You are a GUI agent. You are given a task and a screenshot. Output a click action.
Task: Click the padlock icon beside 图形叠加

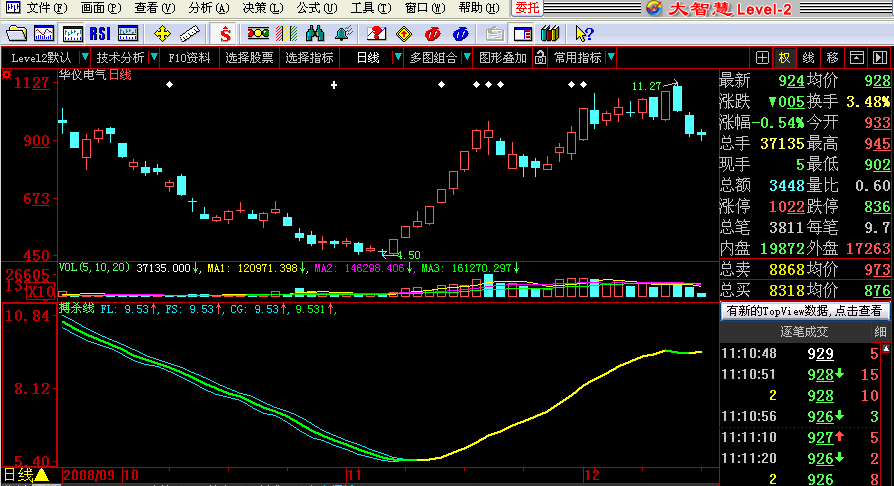pyautogui.click(x=541, y=58)
